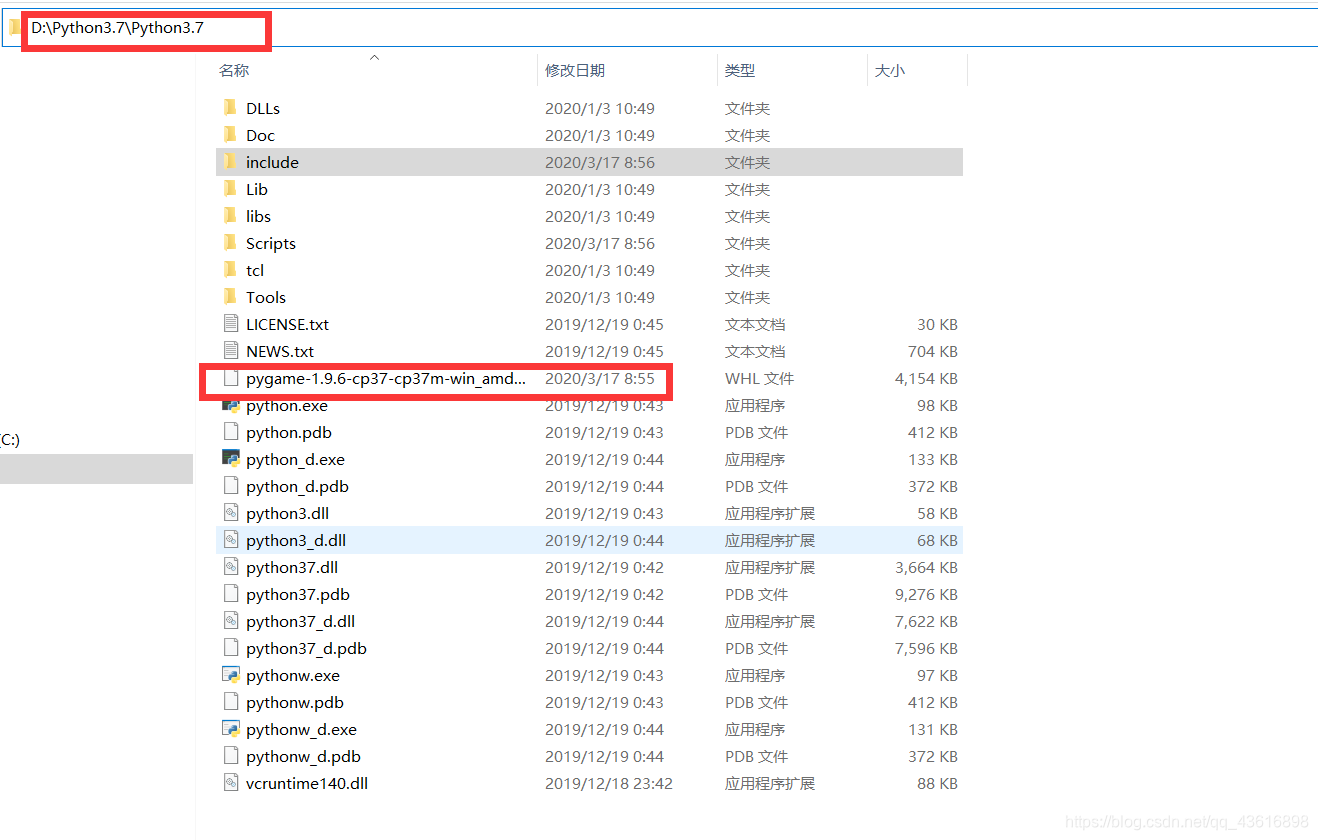
Task: Select the python_d.pdb file name
Action: click(297, 486)
